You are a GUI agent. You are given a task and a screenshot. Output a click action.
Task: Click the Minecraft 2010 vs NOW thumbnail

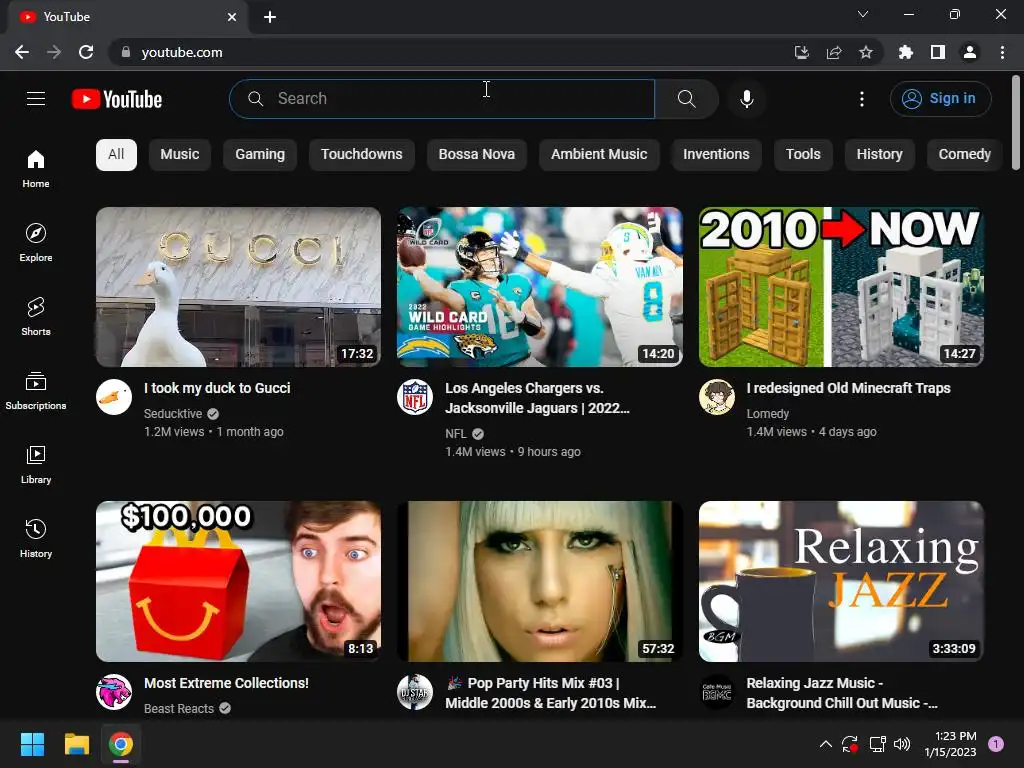[841, 287]
